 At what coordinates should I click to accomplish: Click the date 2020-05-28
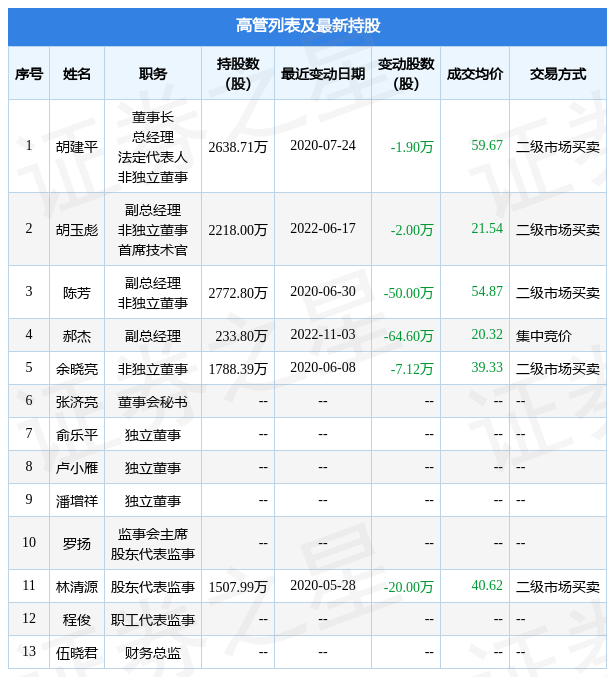tap(323, 585)
